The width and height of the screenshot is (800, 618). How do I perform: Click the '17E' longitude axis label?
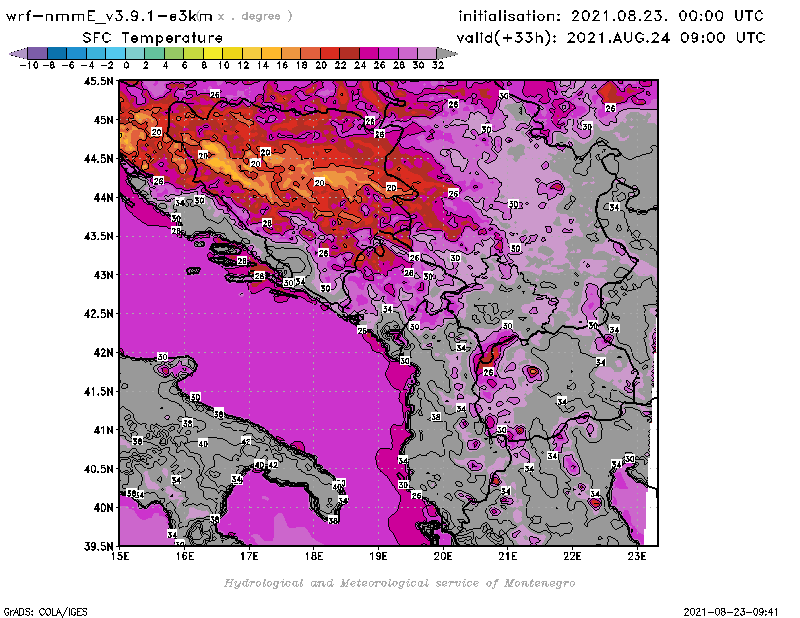(x=249, y=556)
